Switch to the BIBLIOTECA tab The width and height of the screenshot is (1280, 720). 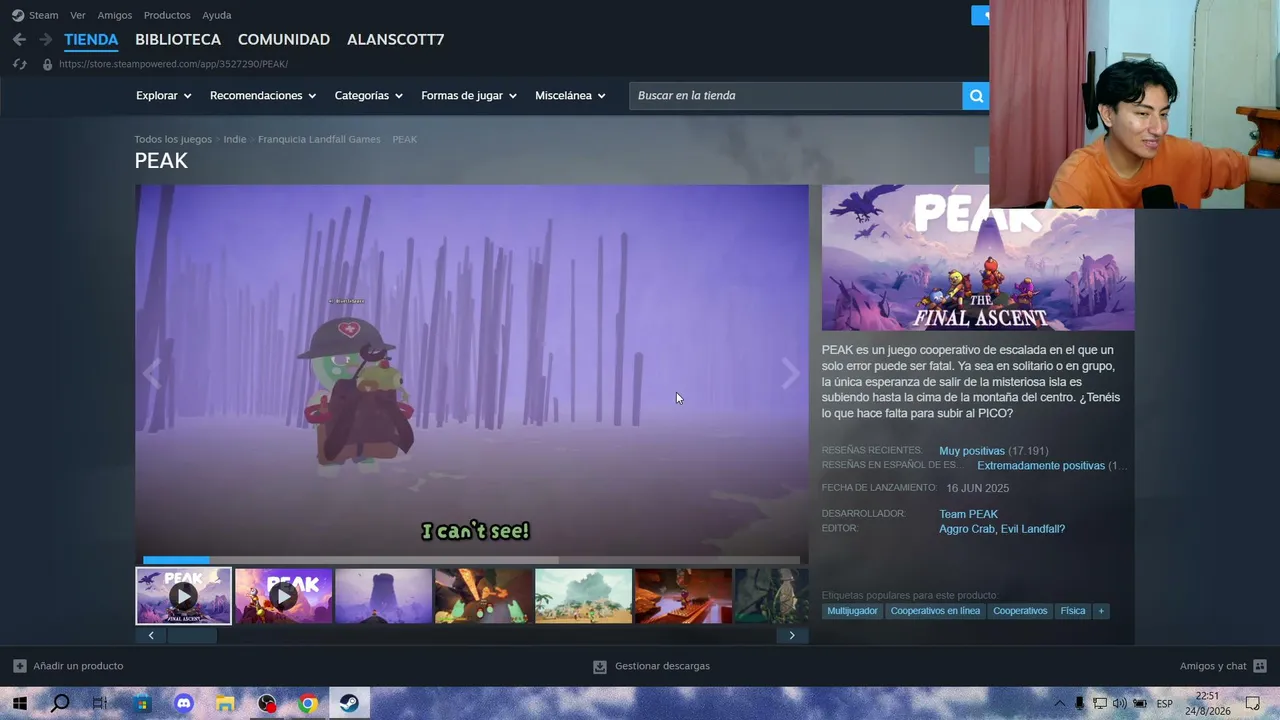pyautogui.click(x=178, y=40)
